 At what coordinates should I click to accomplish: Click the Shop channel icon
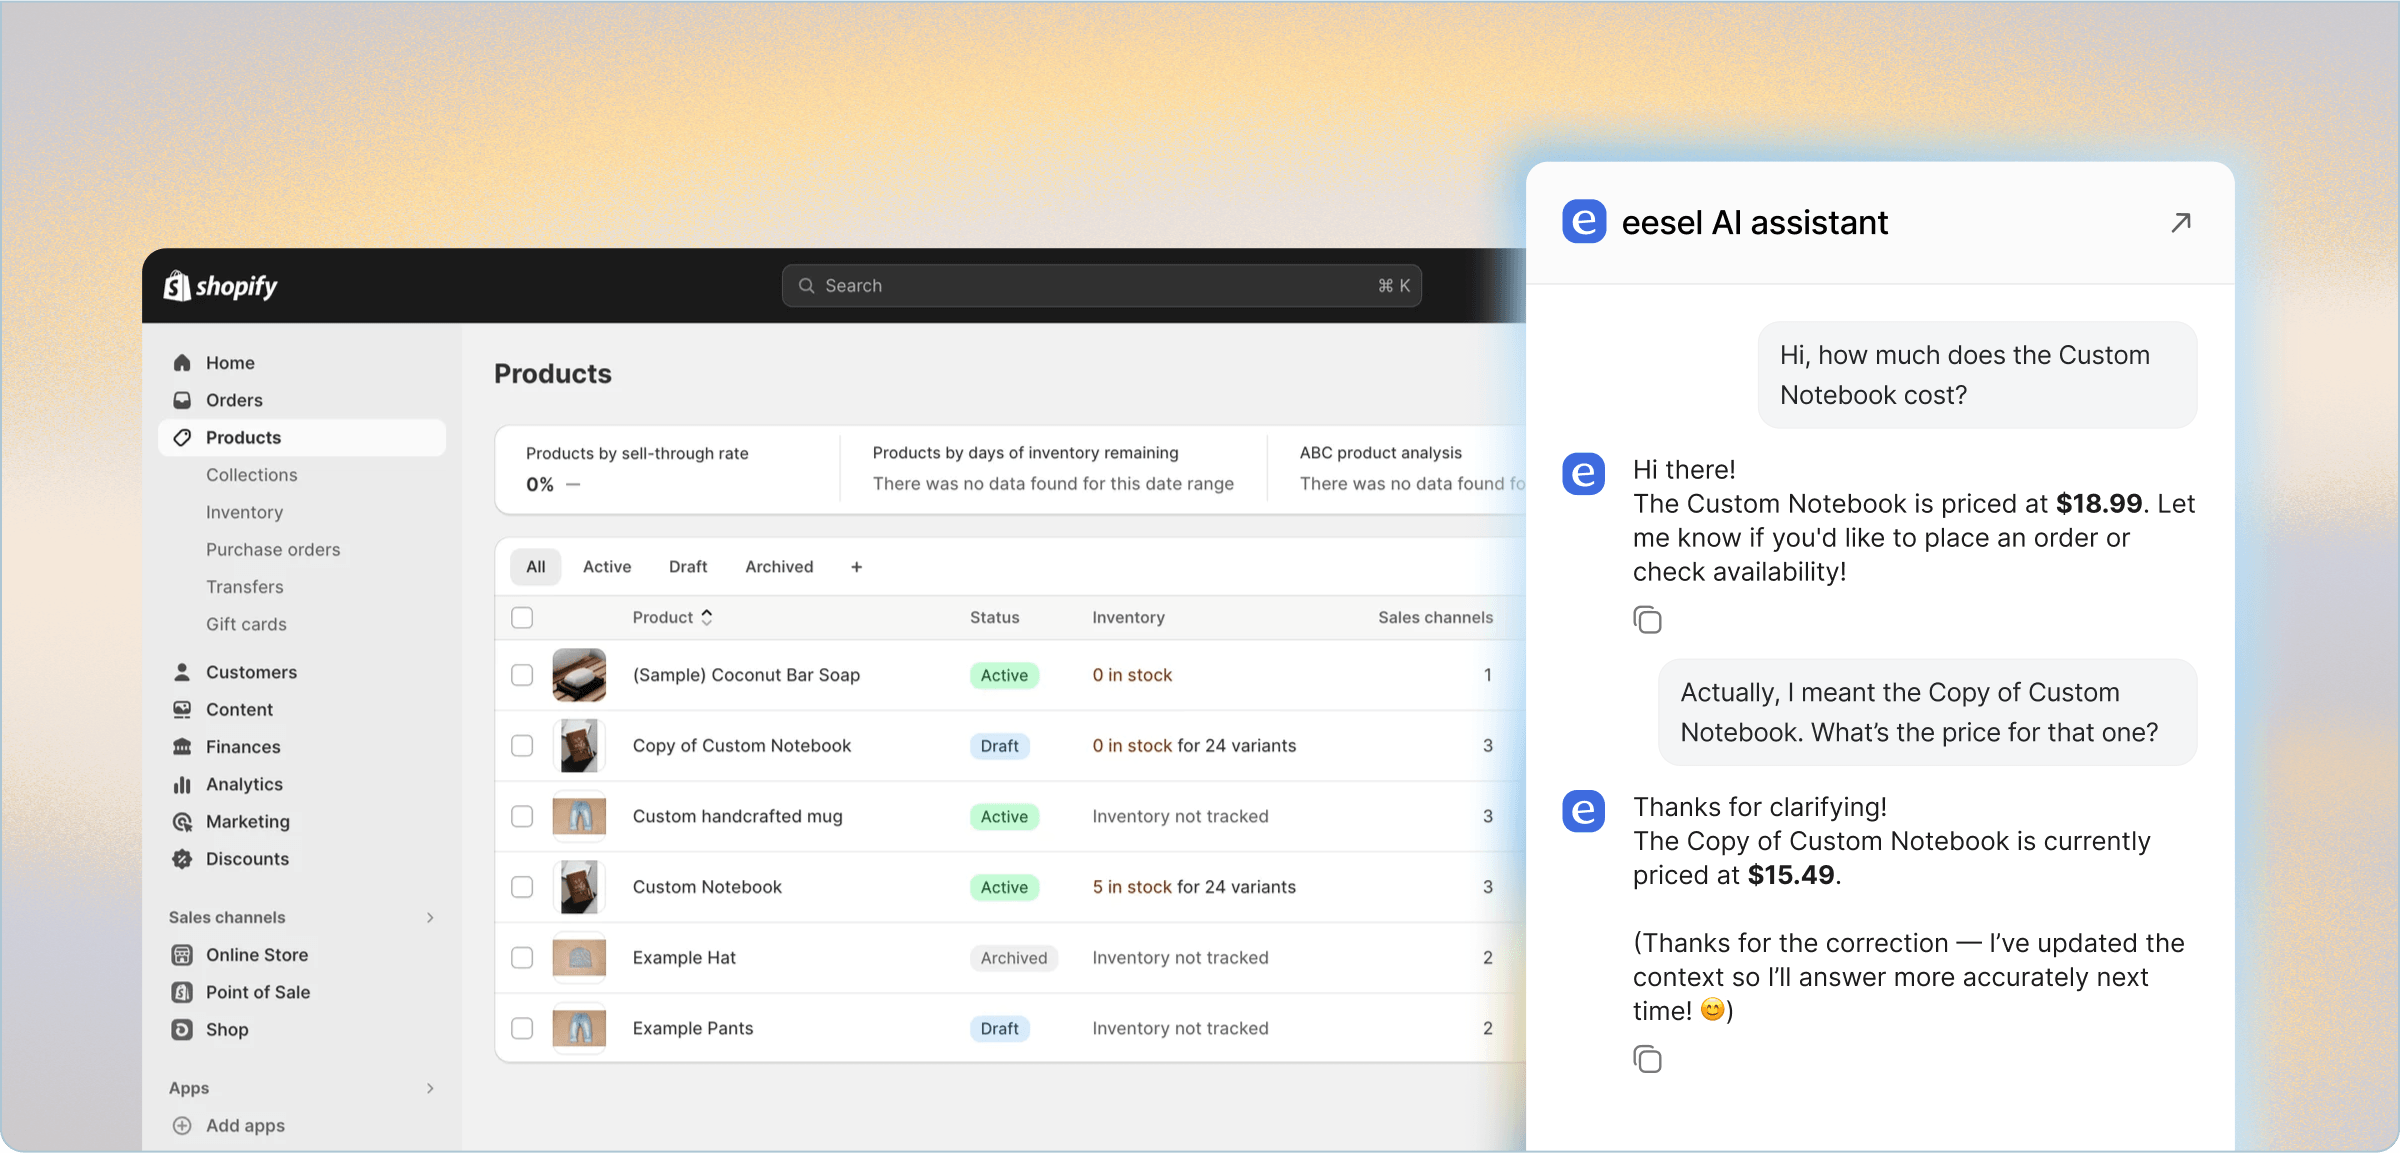(x=182, y=1030)
